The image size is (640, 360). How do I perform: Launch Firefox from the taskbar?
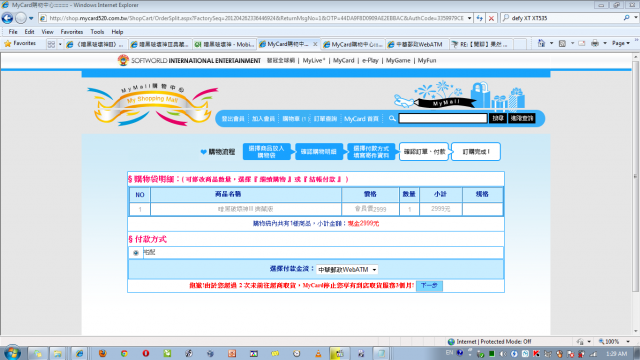(x=102, y=353)
